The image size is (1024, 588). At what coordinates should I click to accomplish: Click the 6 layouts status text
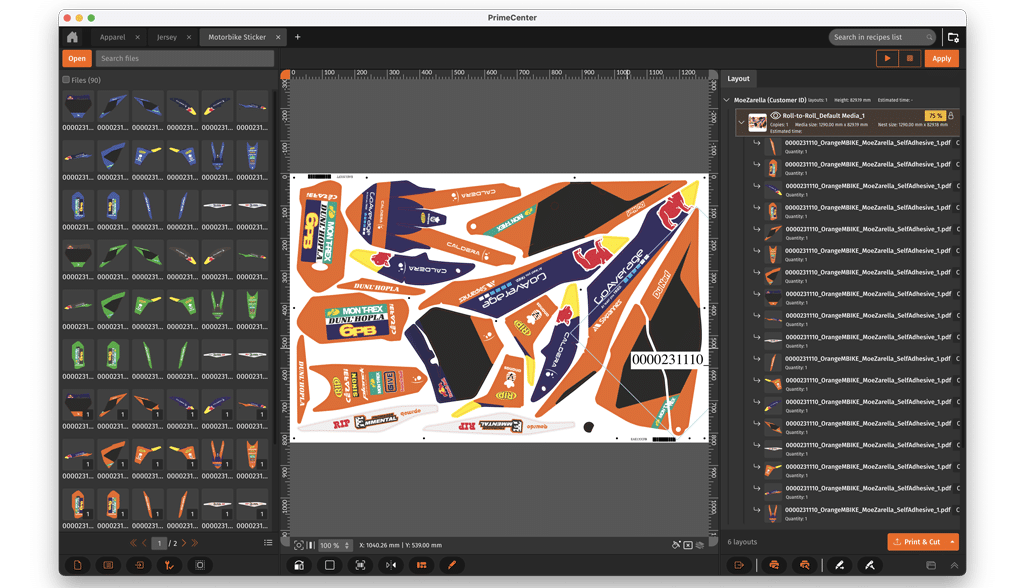pyautogui.click(x=742, y=542)
